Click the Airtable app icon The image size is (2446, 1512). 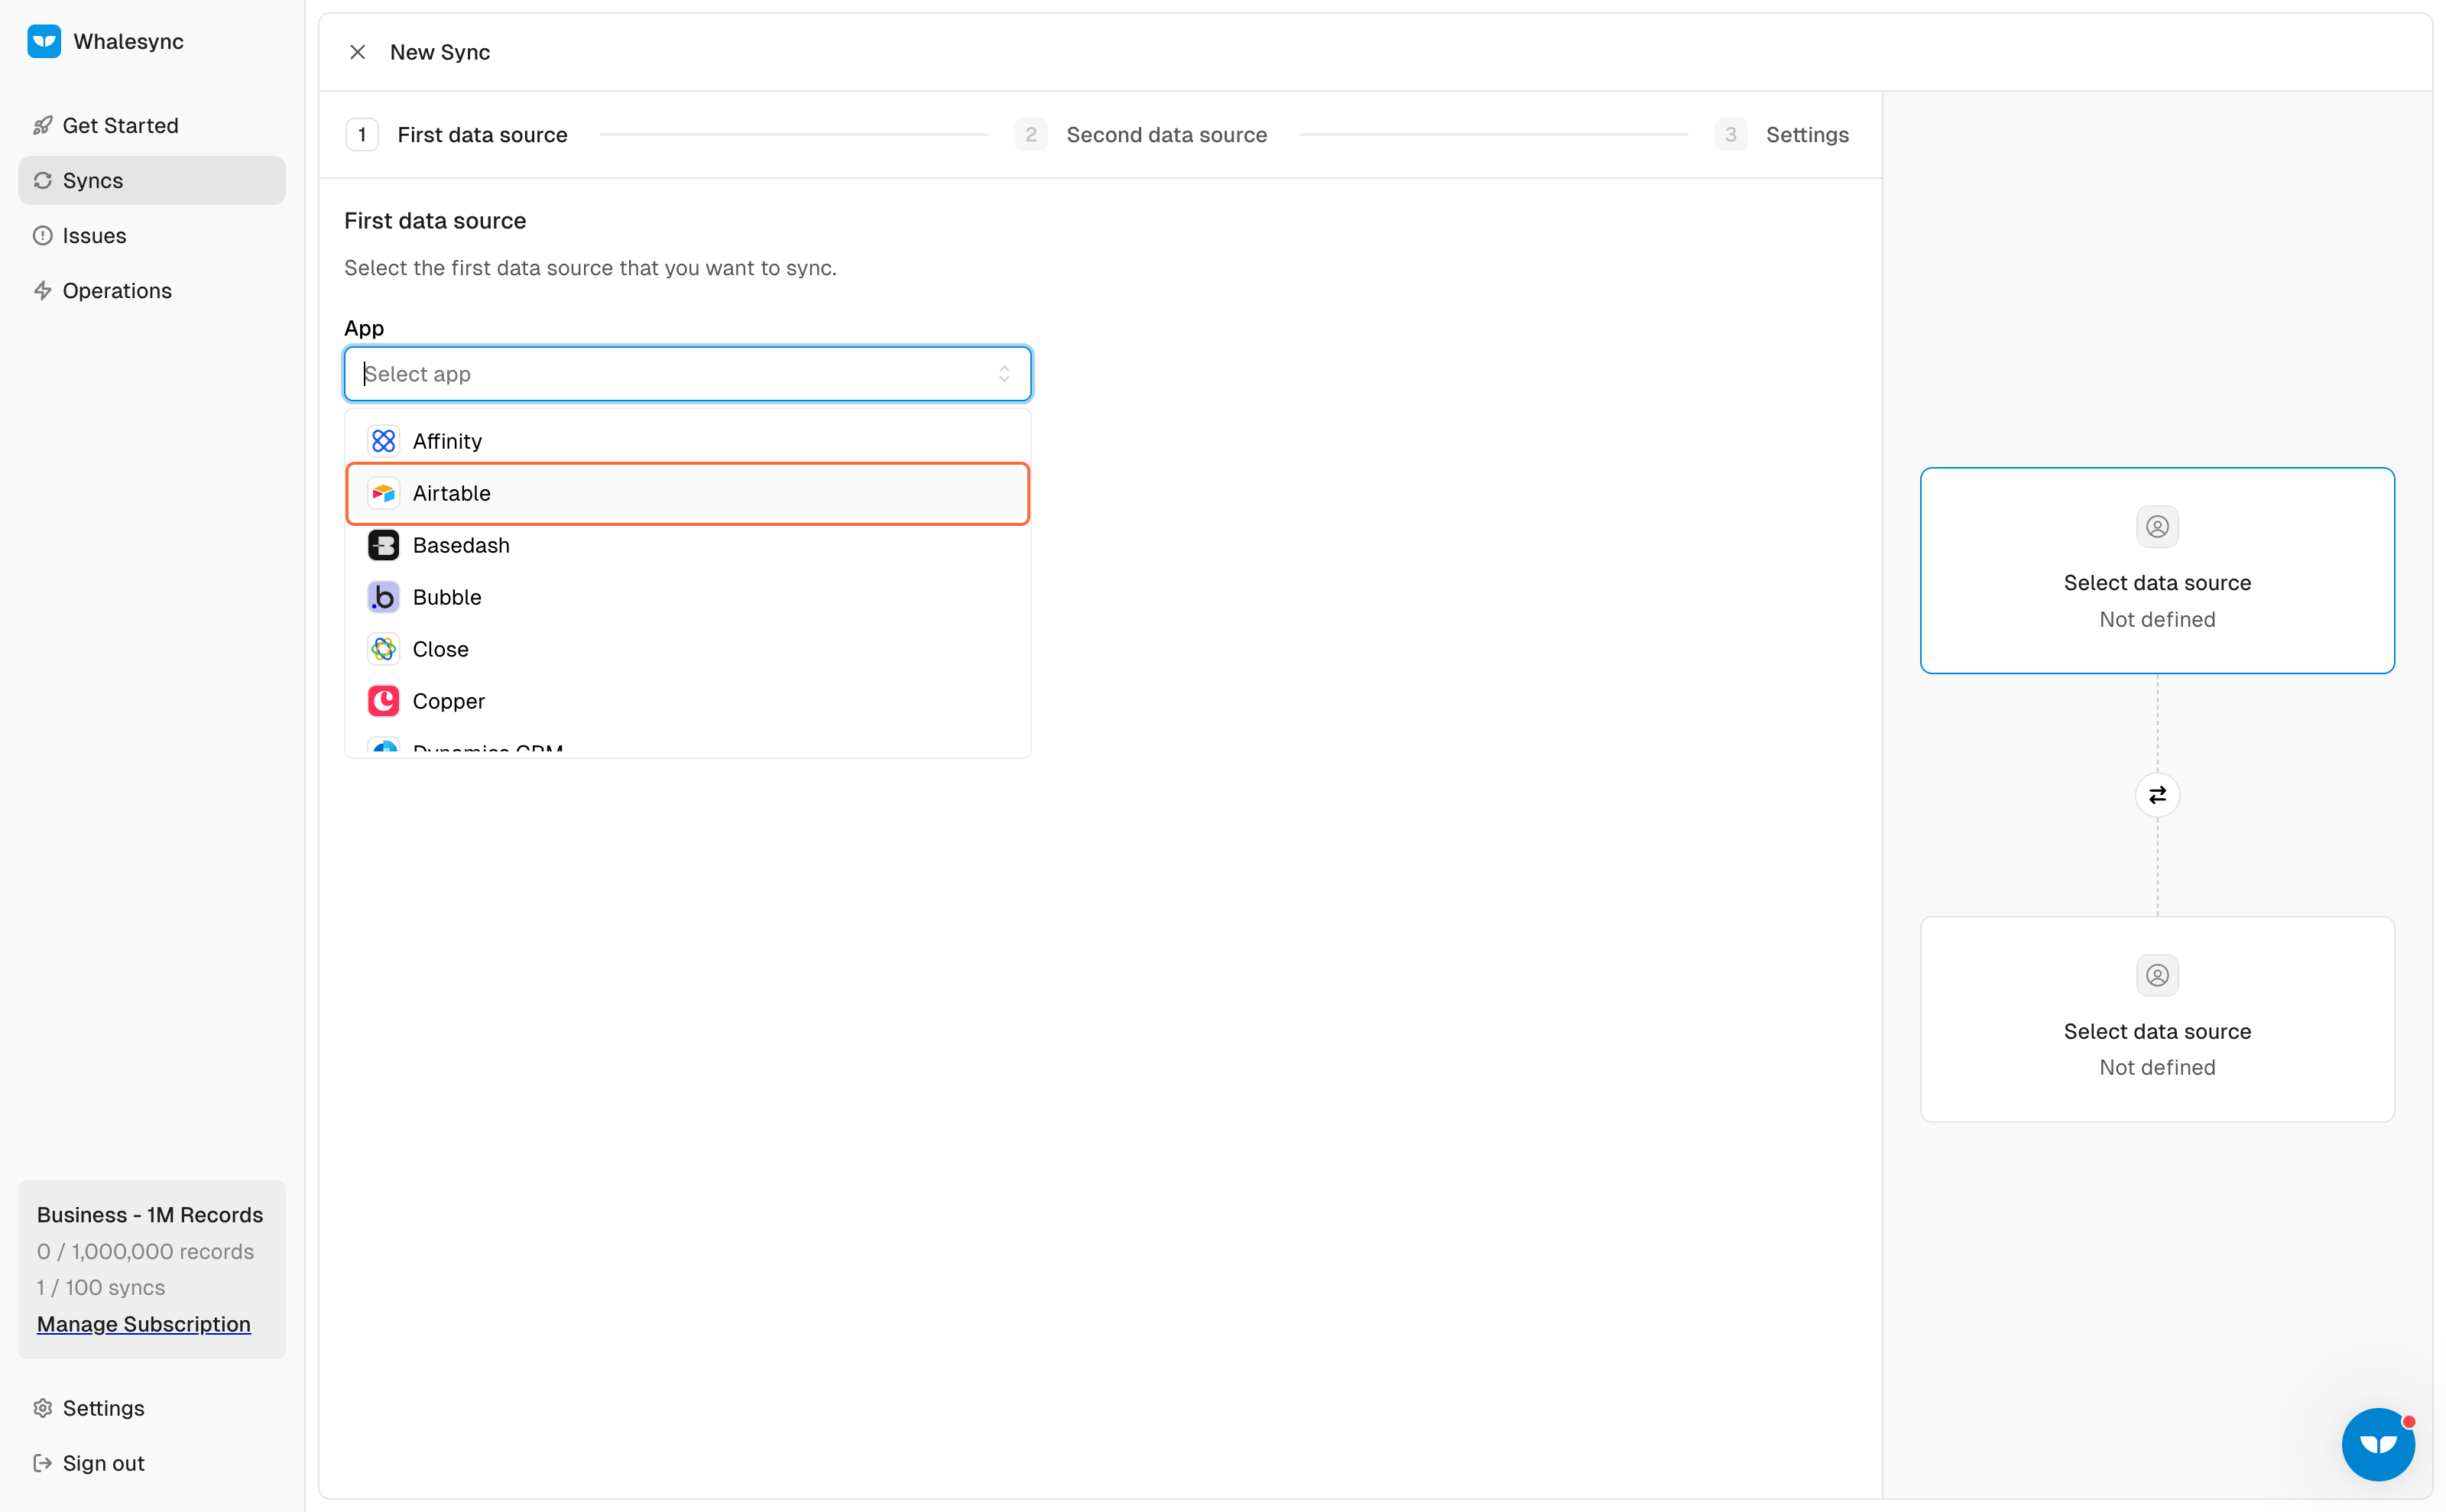pos(383,493)
